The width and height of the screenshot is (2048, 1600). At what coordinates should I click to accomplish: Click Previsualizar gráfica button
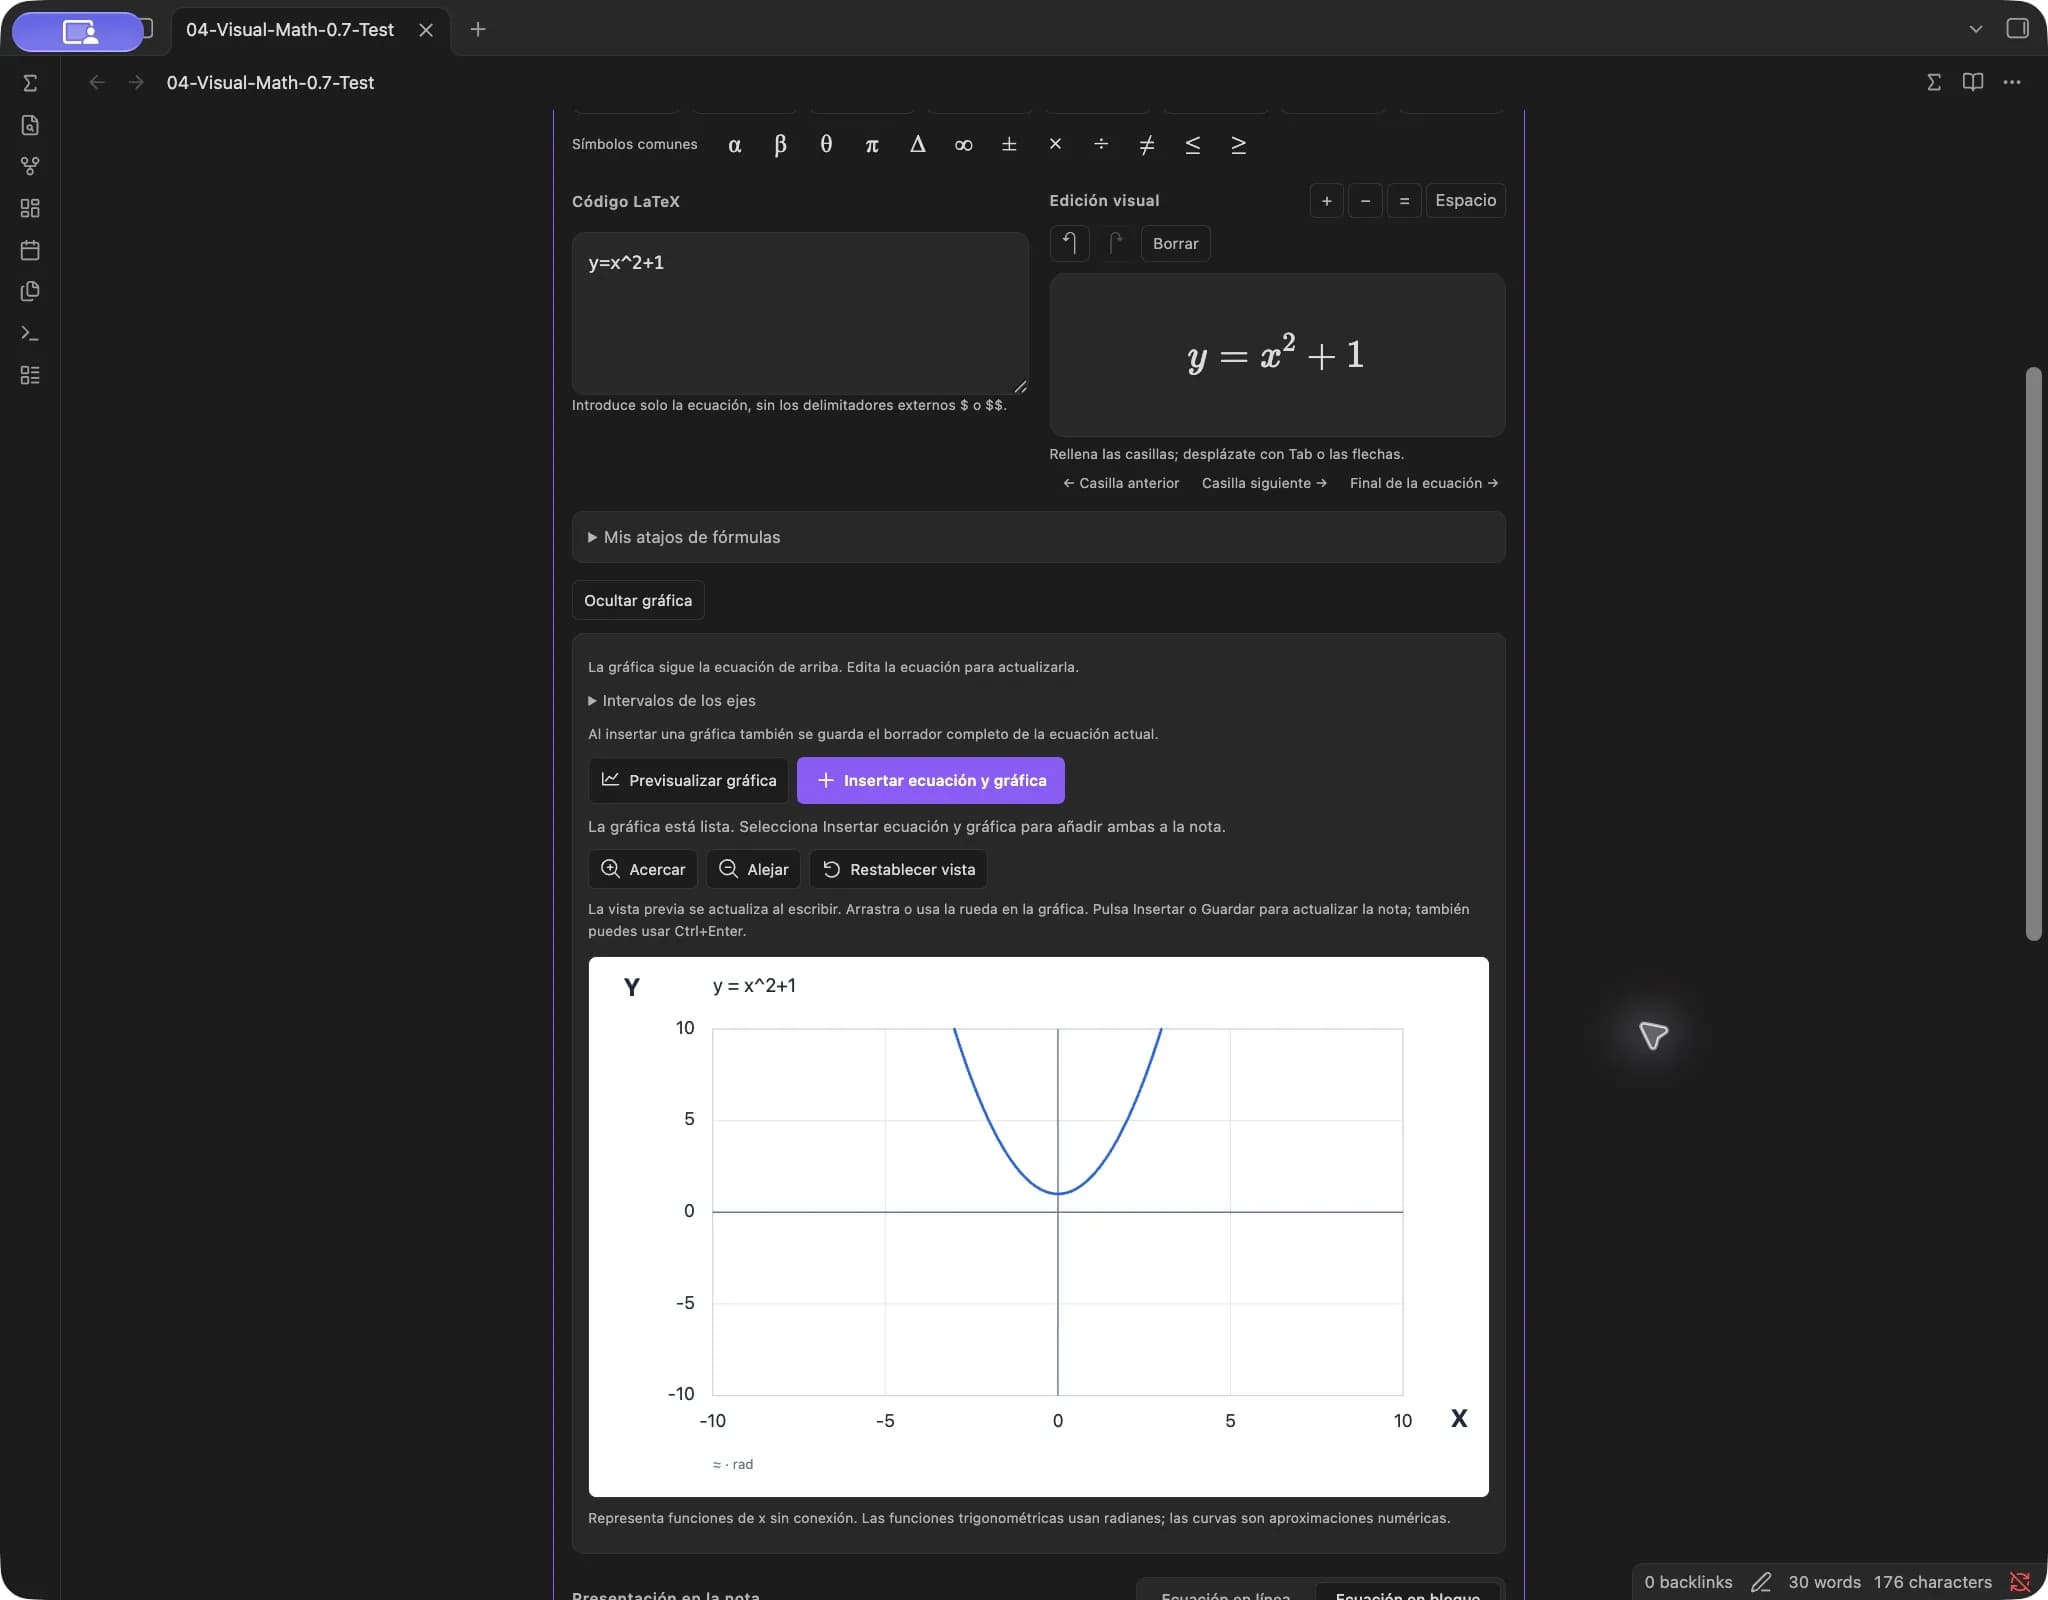click(689, 780)
